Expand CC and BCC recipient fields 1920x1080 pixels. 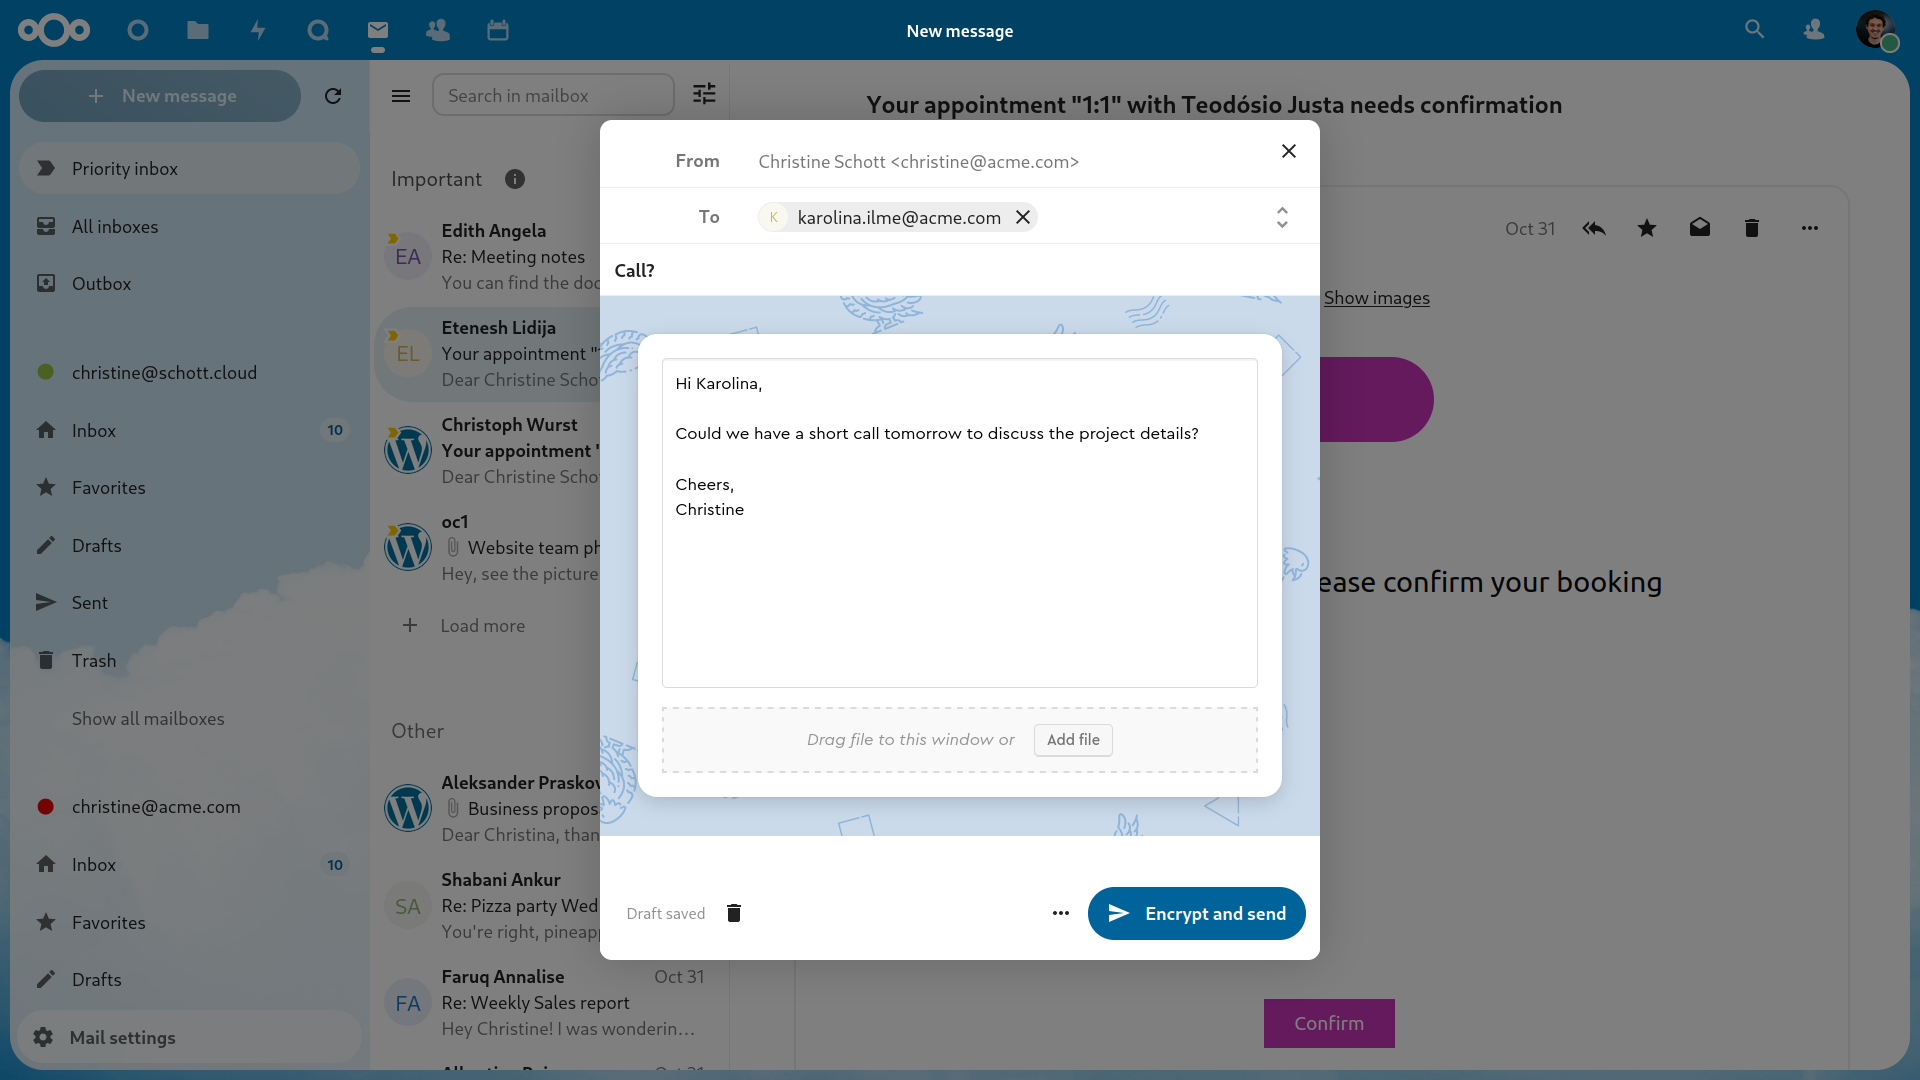[1282, 217]
